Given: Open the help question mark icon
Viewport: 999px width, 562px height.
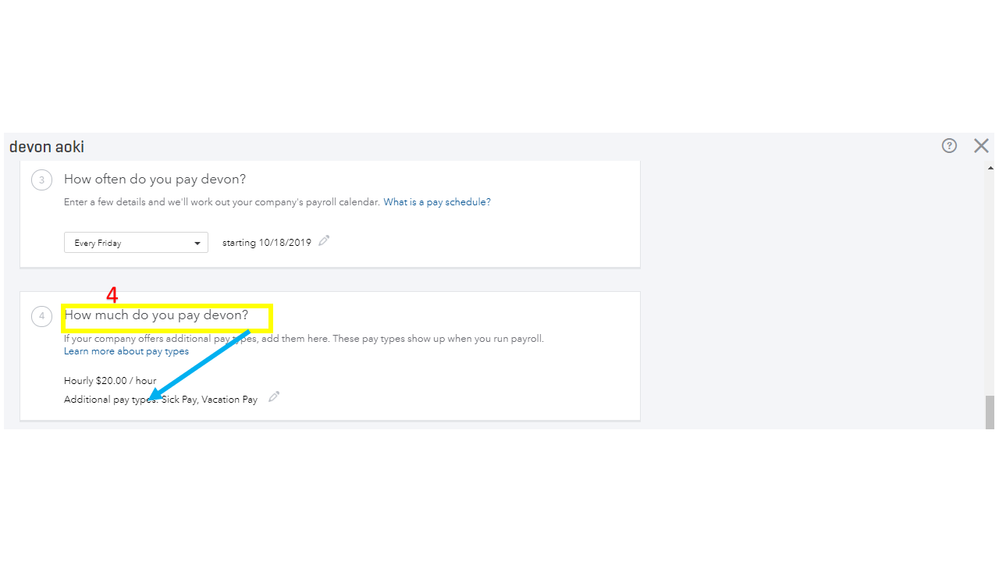Looking at the screenshot, I should click(x=949, y=146).
